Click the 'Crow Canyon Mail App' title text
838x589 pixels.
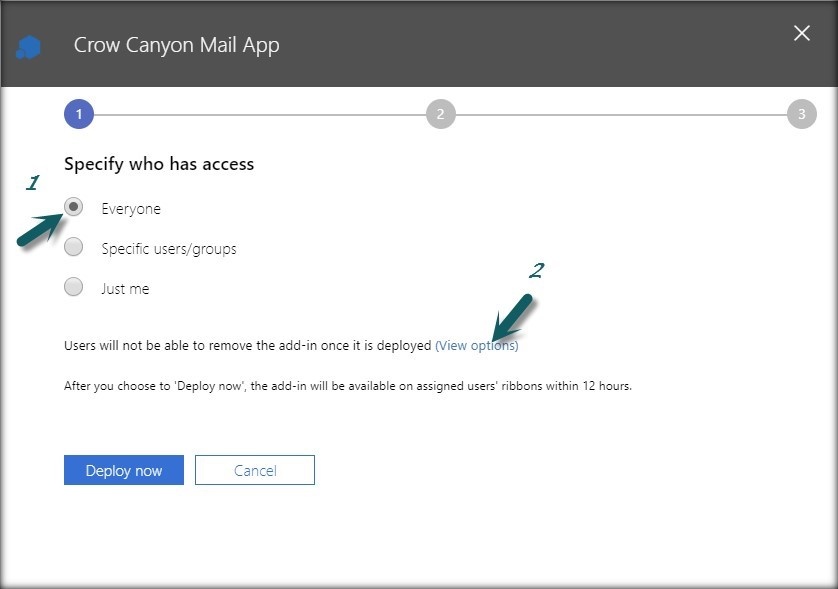(176, 46)
